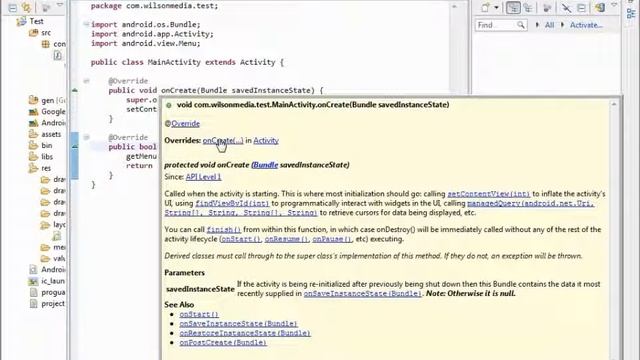Click the green method icon in the tooltip header
This screenshot has height=360, width=640.
pos(169,105)
